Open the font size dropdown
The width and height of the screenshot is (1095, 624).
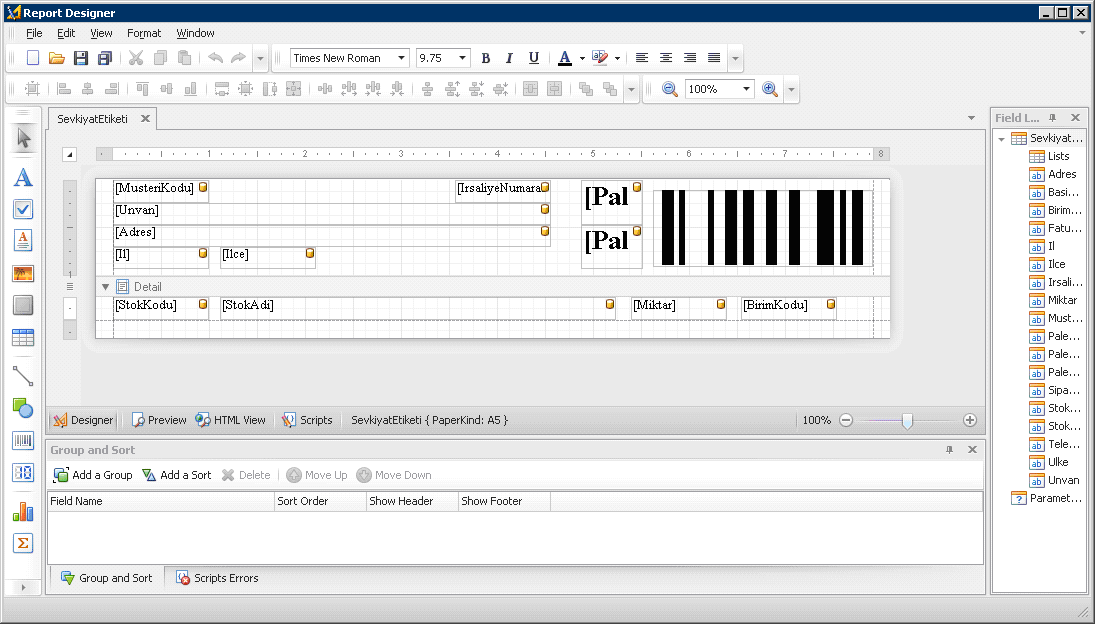coord(462,58)
